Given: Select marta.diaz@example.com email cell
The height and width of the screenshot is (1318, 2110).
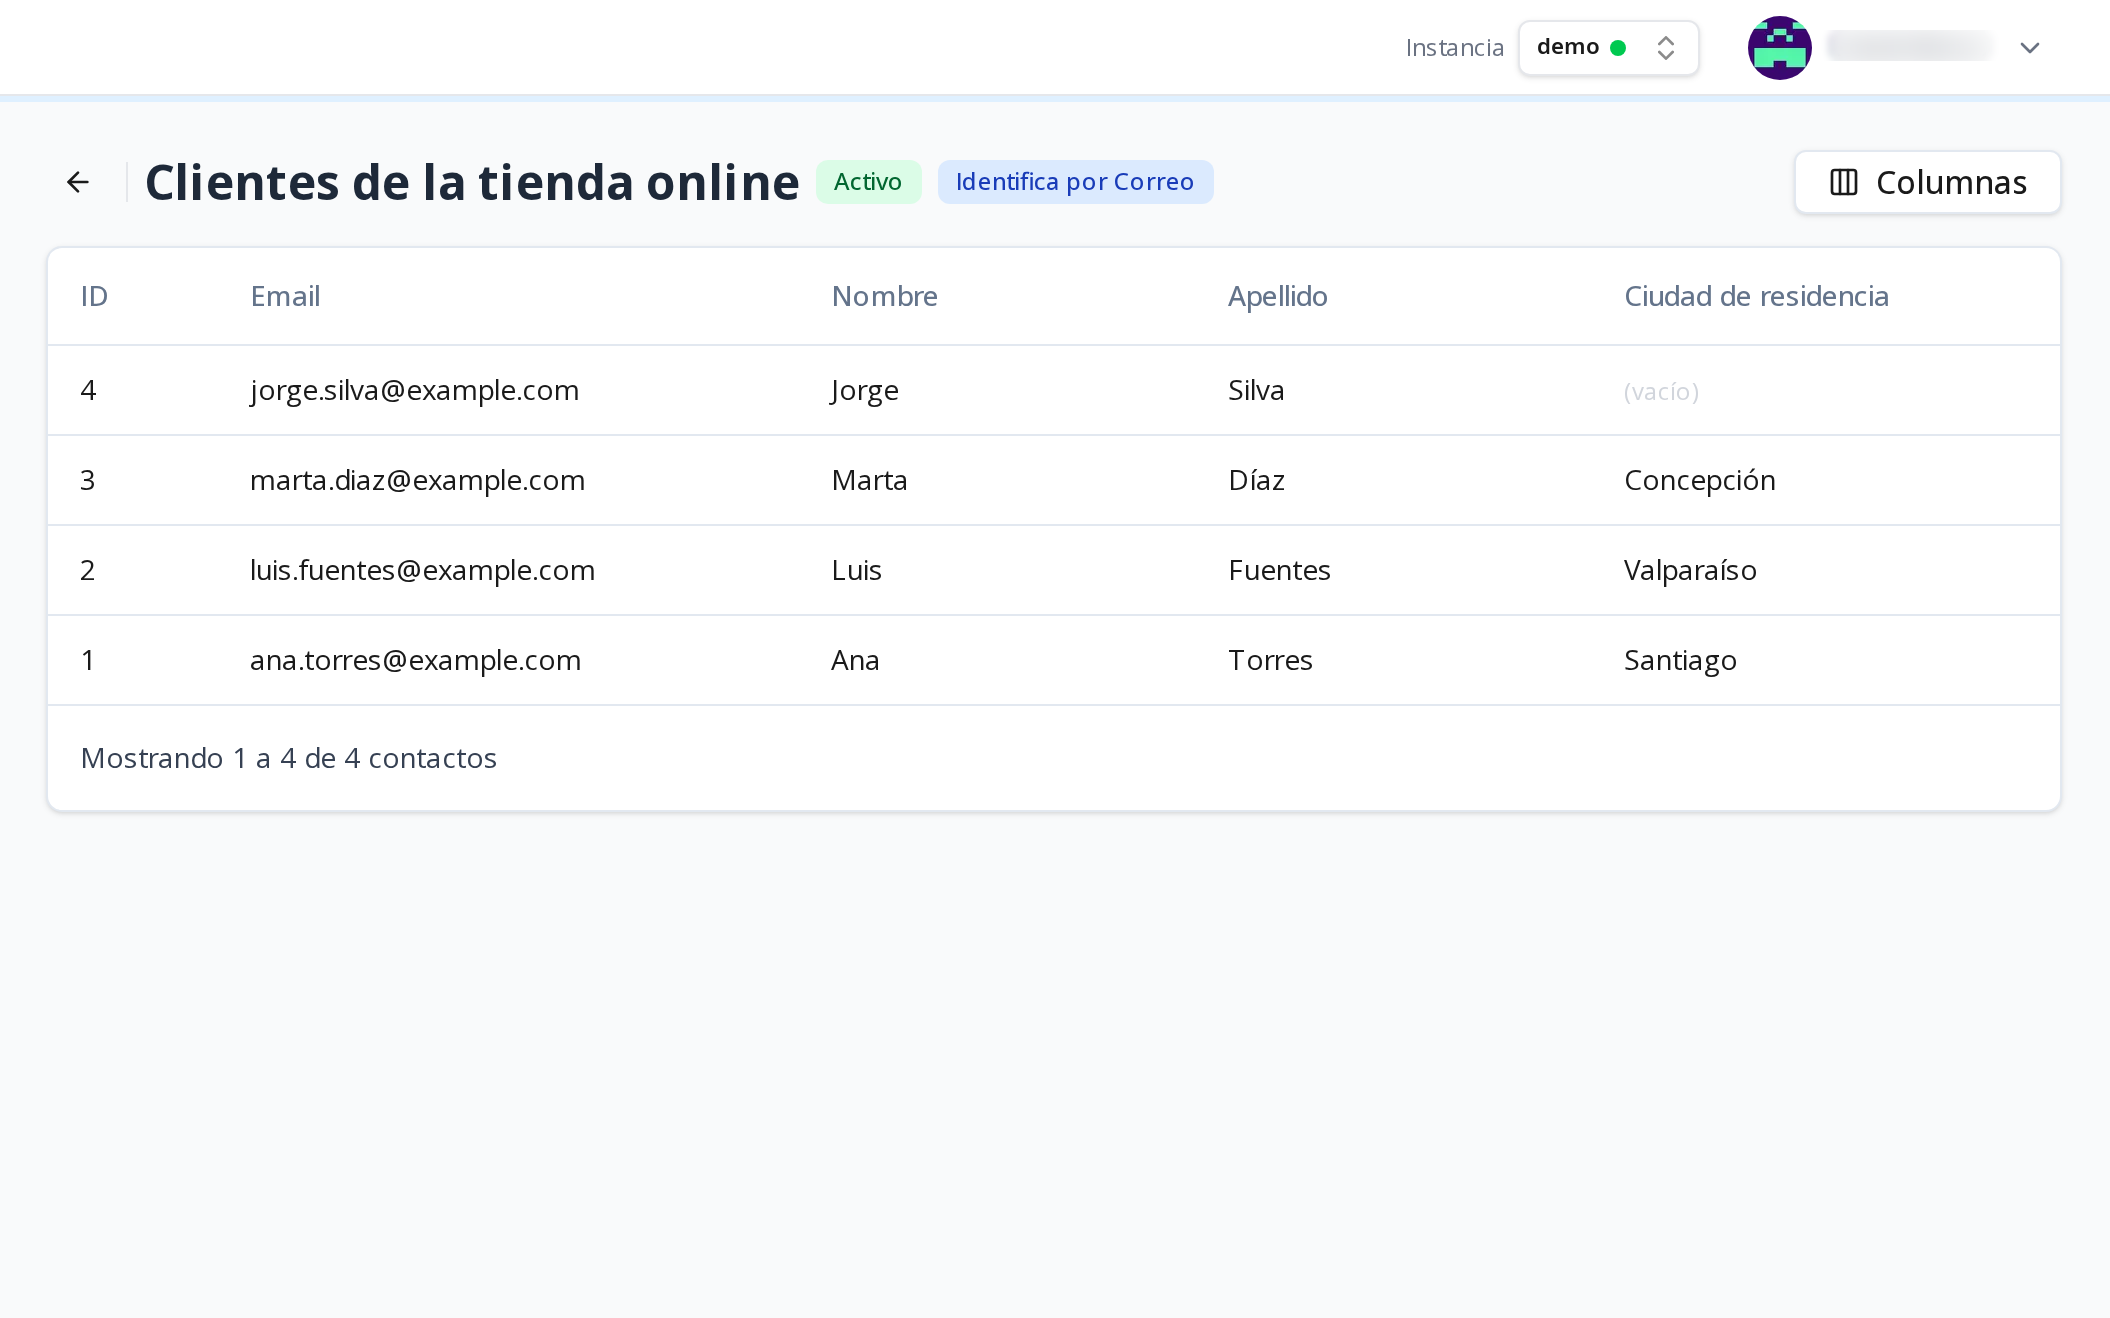Looking at the screenshot, I should coord(417,480).
